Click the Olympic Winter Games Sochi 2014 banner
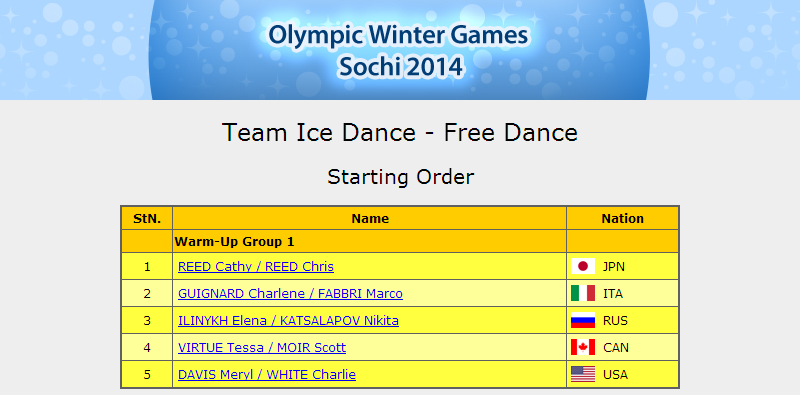The image size is (800, 395). pos(399,50)
